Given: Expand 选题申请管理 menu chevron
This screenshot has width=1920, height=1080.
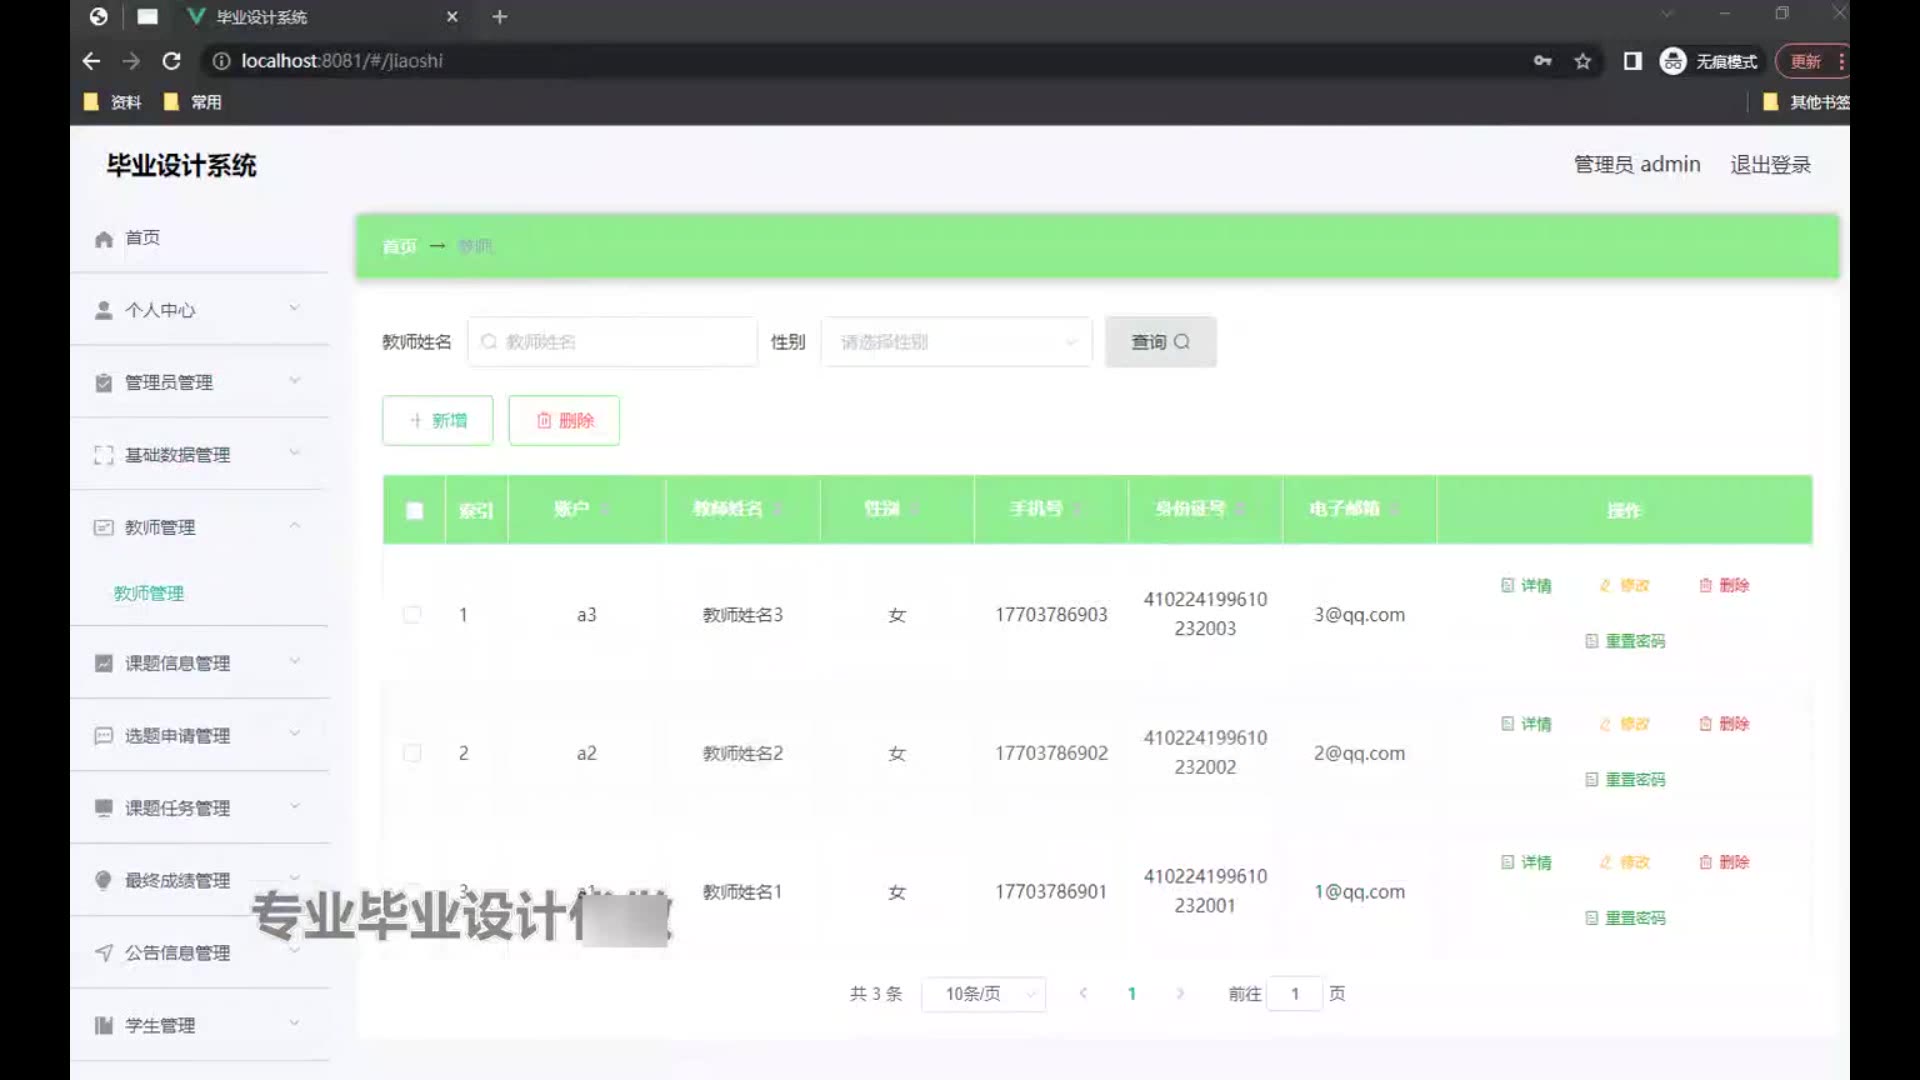Looking at the screenshot, I should [x=294, y=733].
